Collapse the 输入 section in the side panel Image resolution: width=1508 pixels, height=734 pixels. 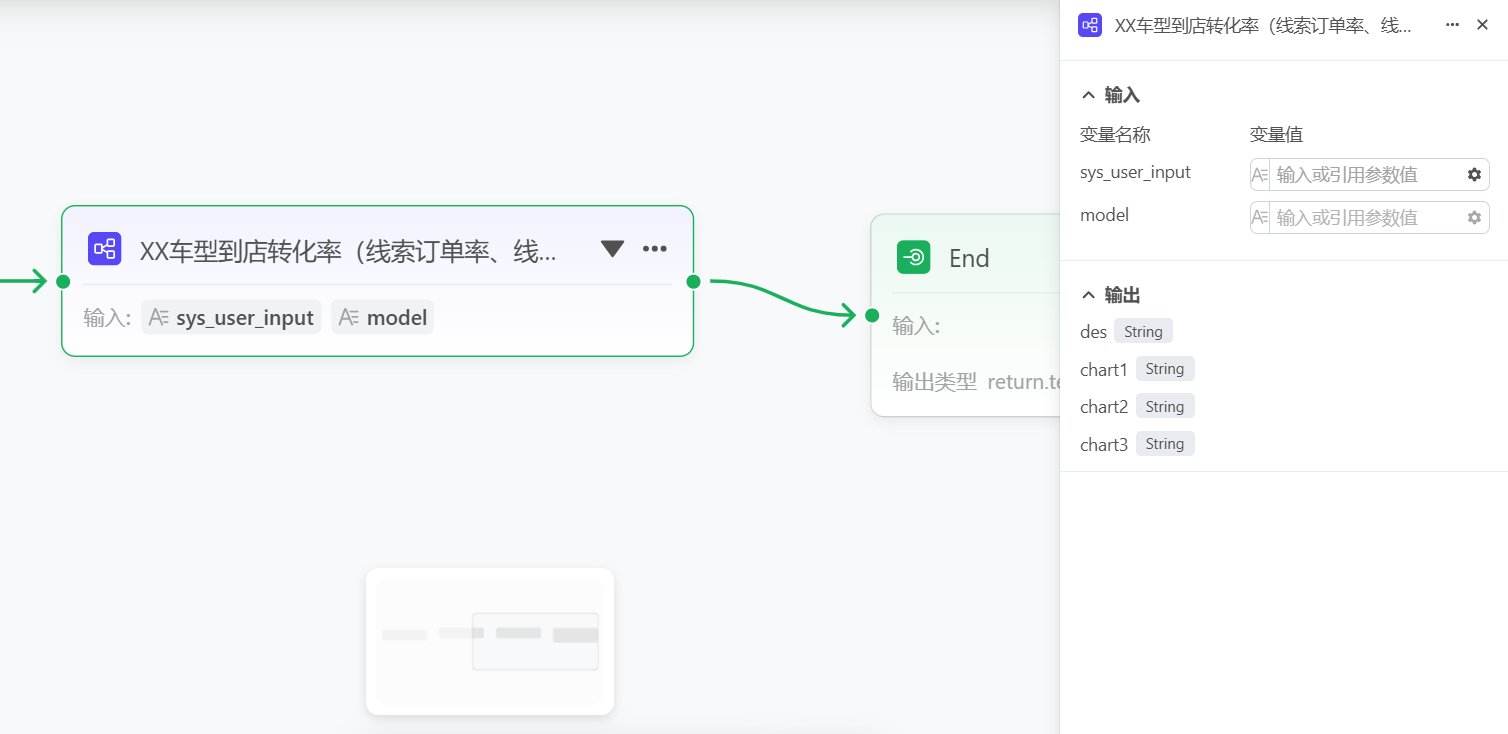(x=1089, y=95)
